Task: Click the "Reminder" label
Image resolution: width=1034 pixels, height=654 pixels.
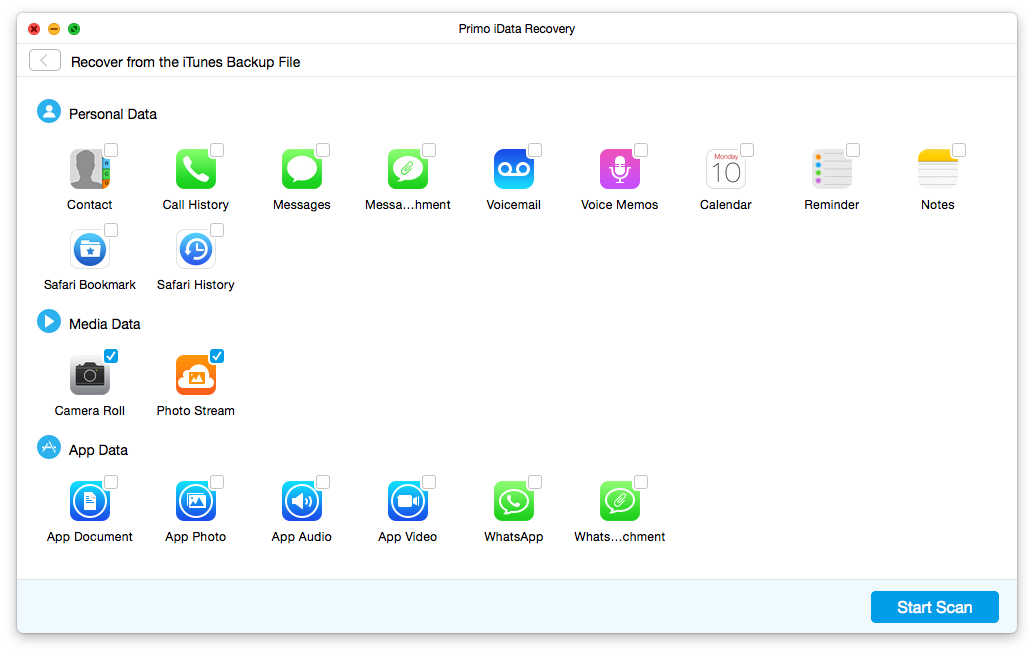Action: tap(832, 205)
